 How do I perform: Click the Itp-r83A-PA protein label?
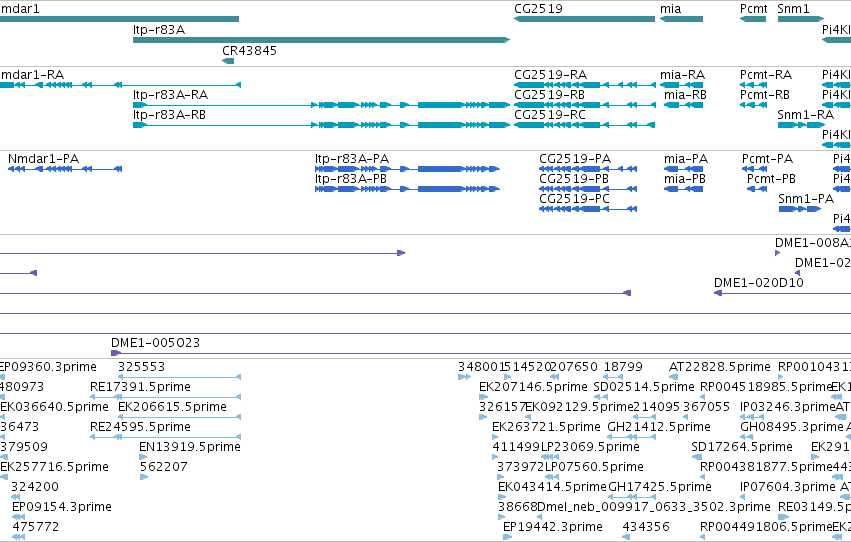[x=352, y=159]
